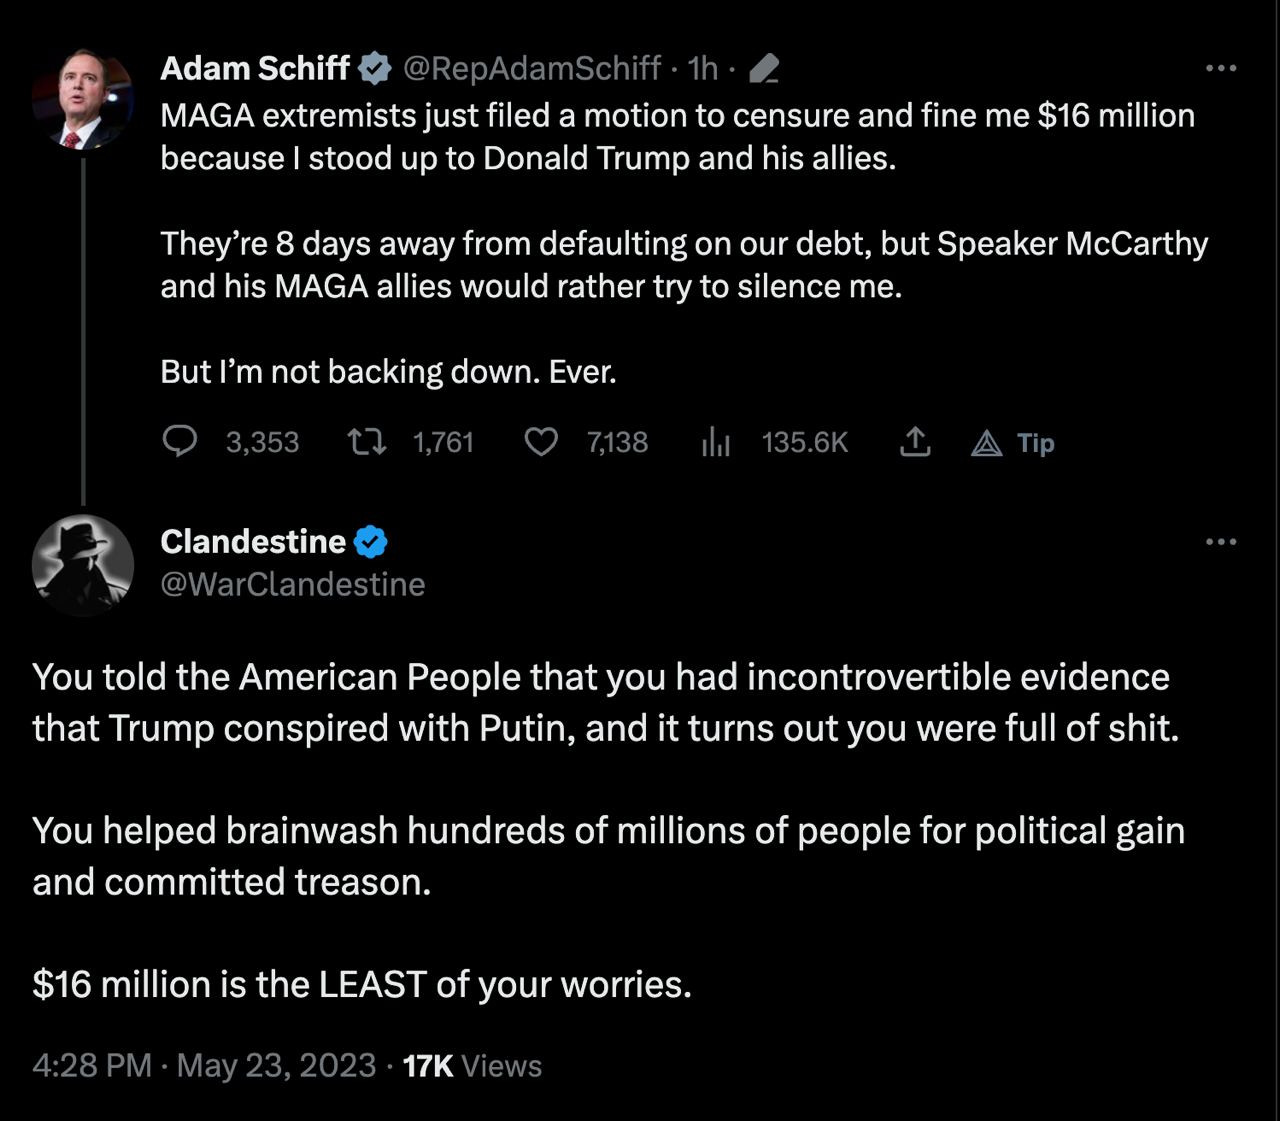The height and width of the screenshot is (1121, 1280).
Task: Open more options for Adam Schiff's tweet
Action: 1221,68
